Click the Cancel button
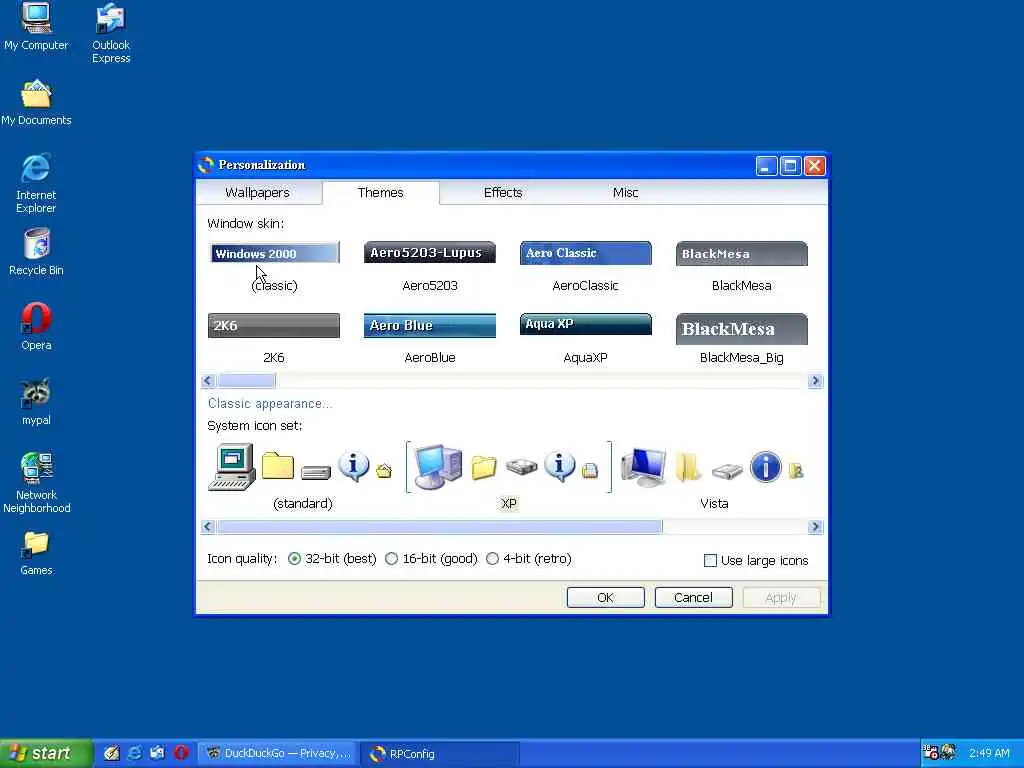 coord(694,598)
